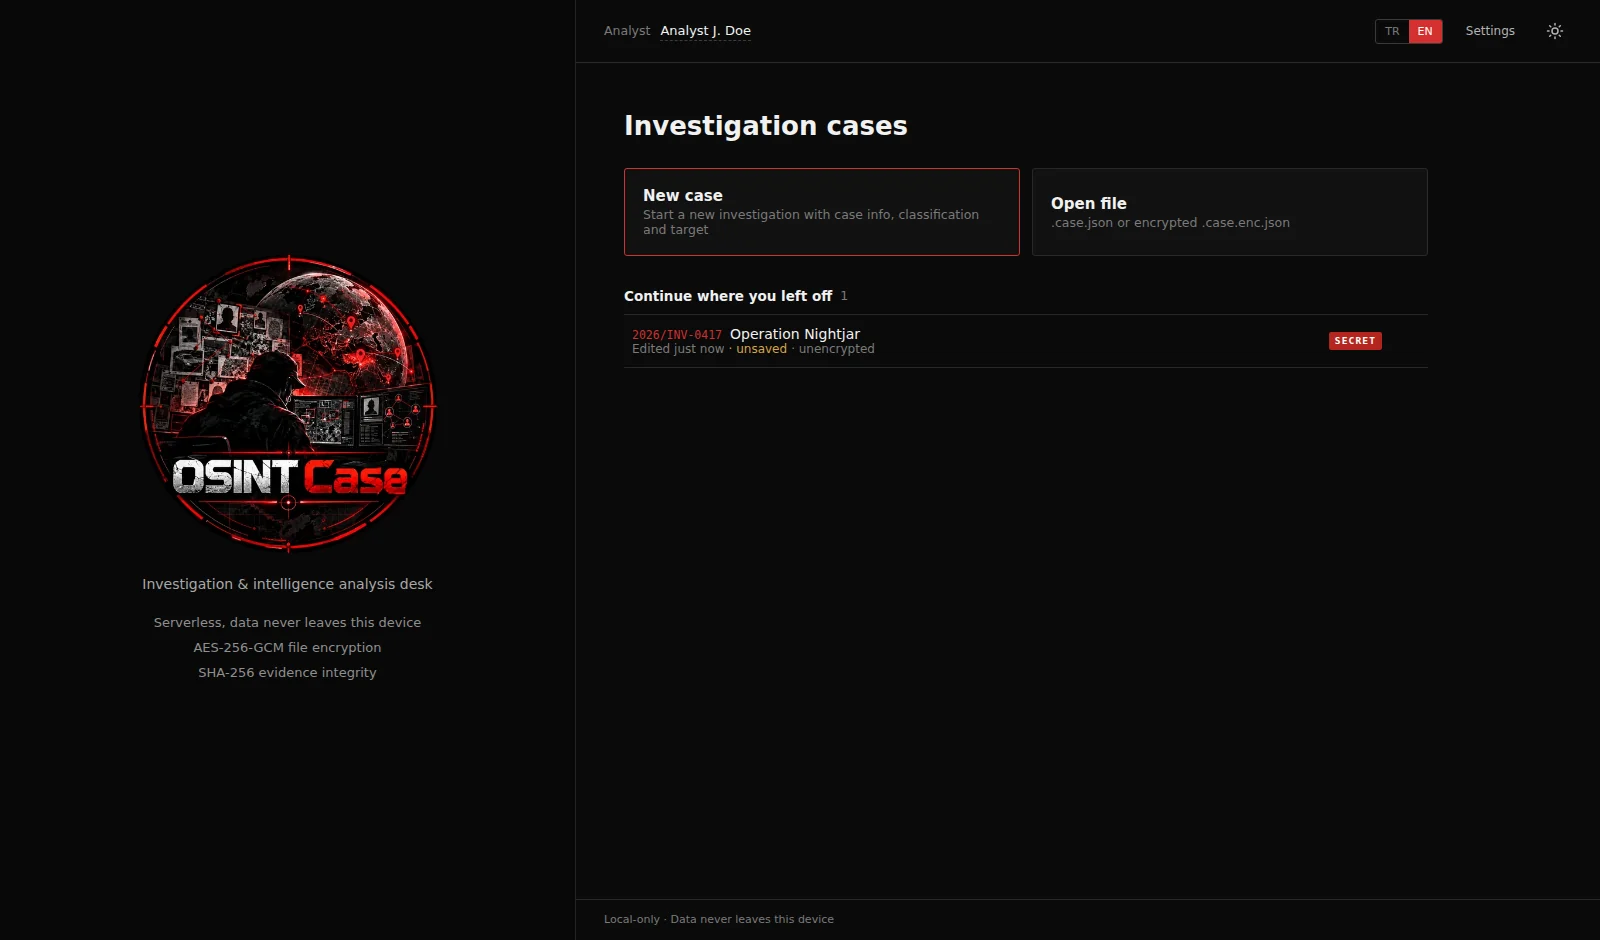1600x940 pixels.
Task: Select the EN language option
Action: [1425, 31]
